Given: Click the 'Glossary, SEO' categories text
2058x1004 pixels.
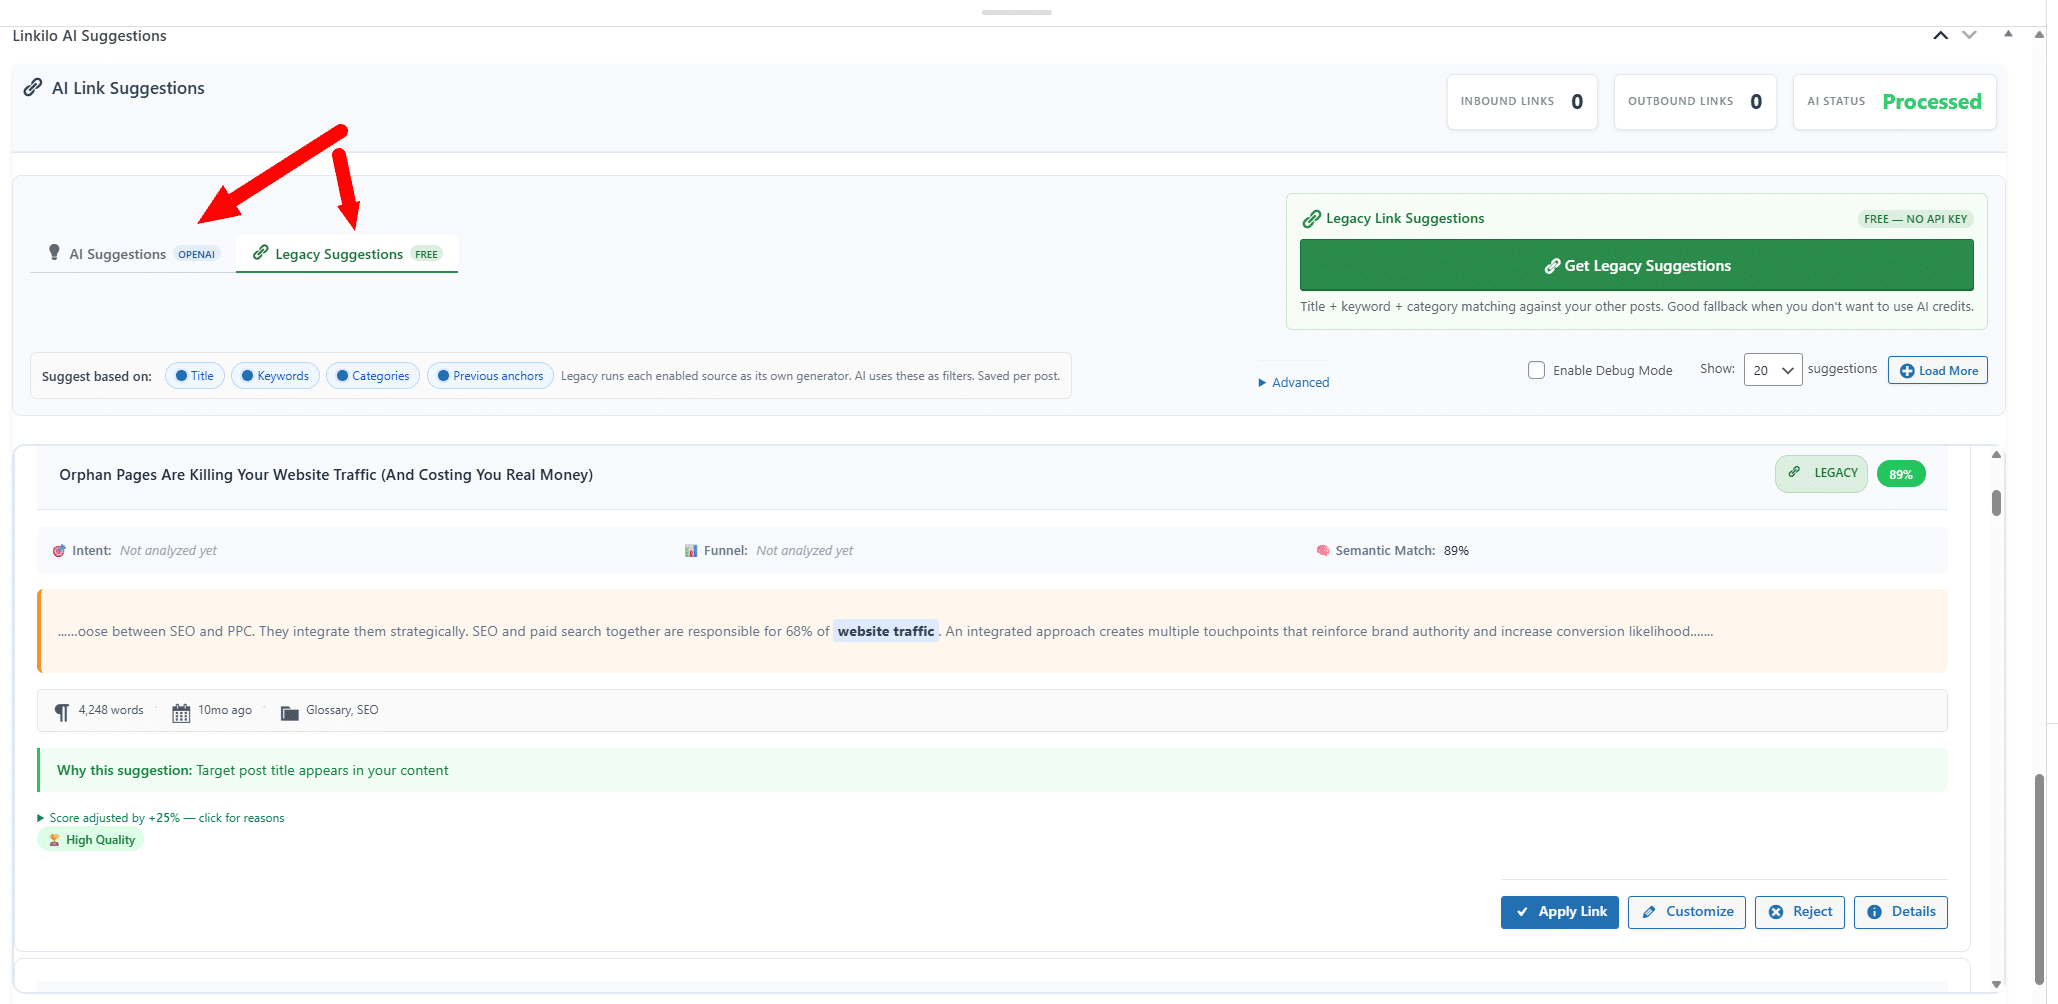Looking at the screenshot, I should (x=342, y=710).
